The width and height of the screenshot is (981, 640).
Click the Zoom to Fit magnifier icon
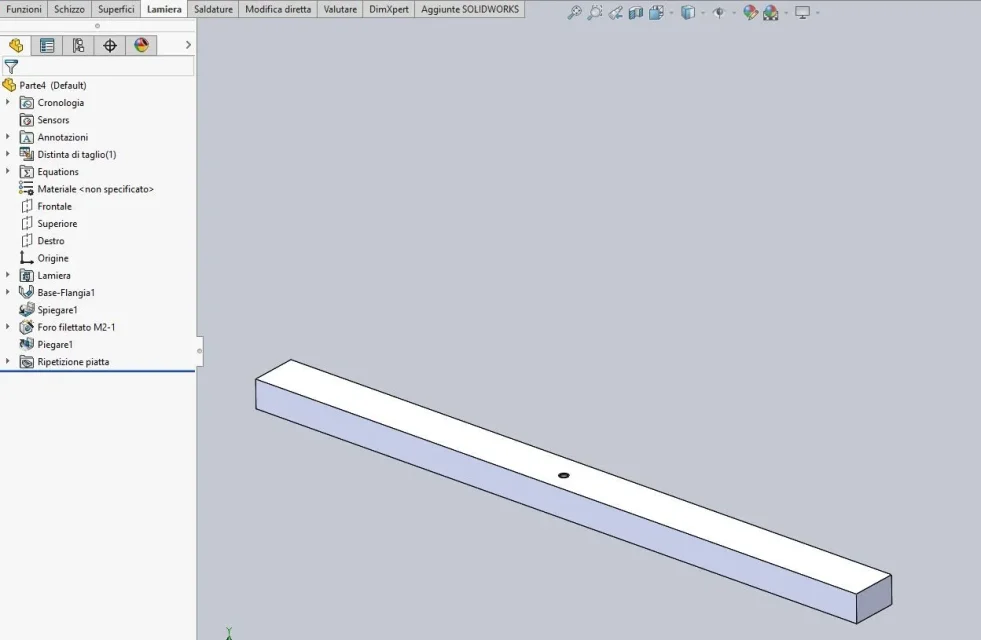click(x=574, y=13)
